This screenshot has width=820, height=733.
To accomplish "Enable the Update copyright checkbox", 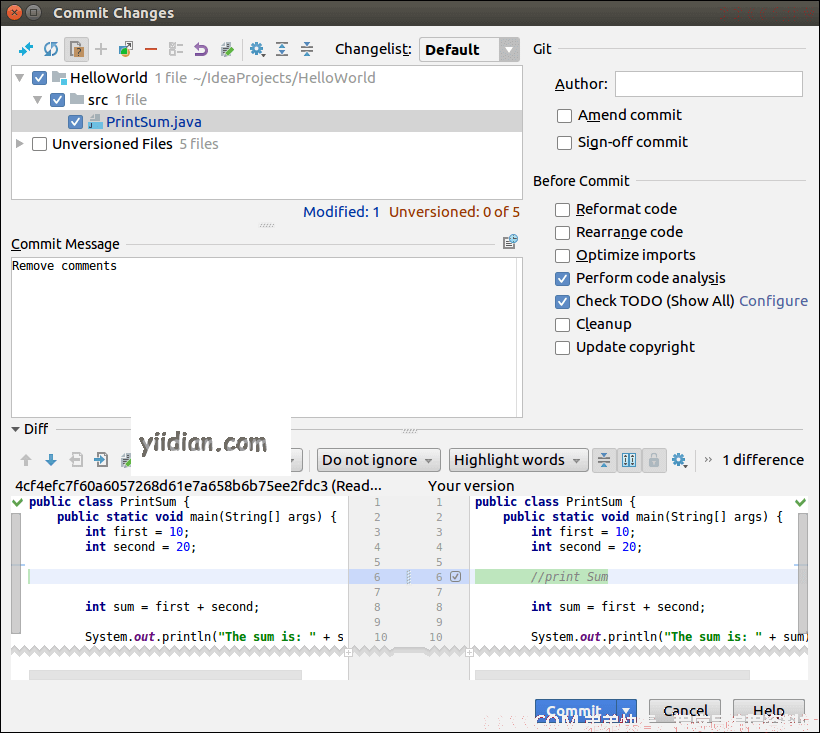I will coord(562,348).
